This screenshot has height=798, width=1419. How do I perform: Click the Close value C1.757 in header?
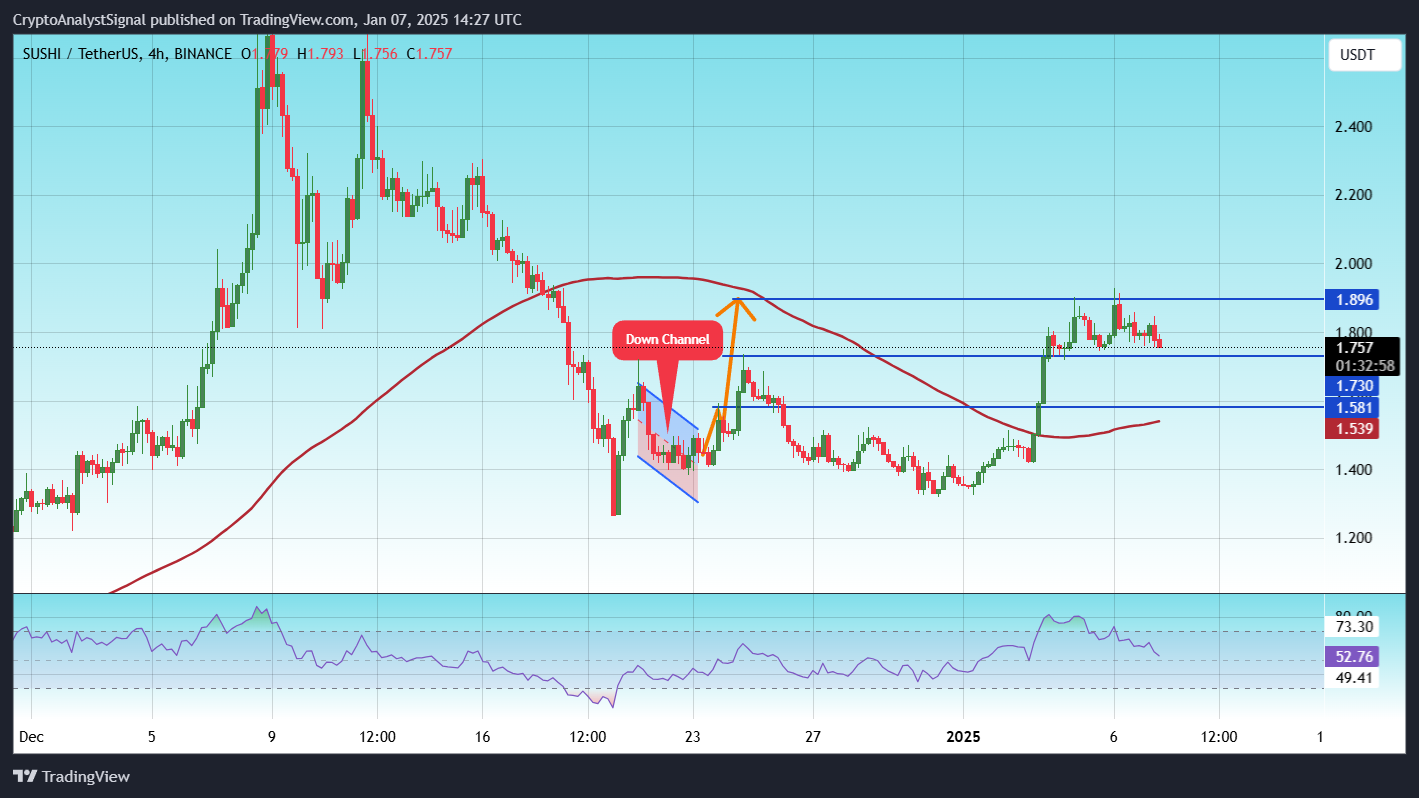429,53
